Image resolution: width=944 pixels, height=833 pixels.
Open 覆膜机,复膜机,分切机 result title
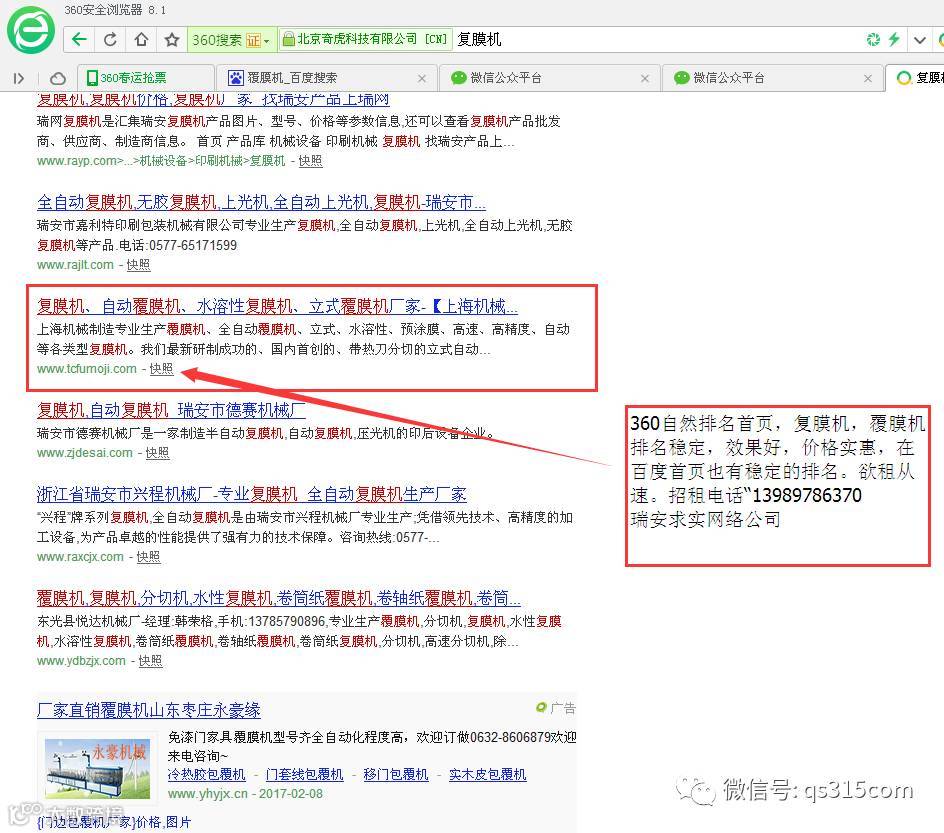pos(278,598)
